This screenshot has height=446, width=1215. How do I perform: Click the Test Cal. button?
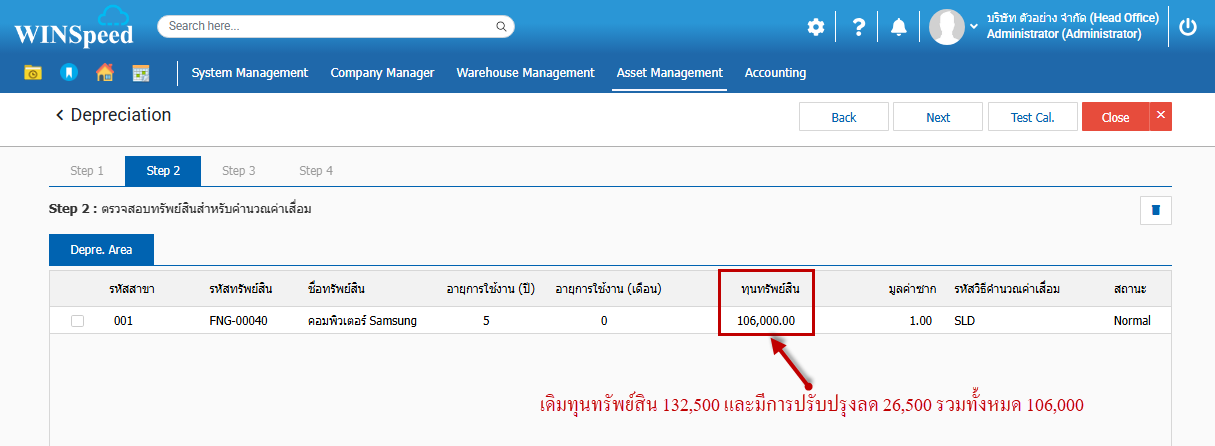click(x=1032, y=117)
